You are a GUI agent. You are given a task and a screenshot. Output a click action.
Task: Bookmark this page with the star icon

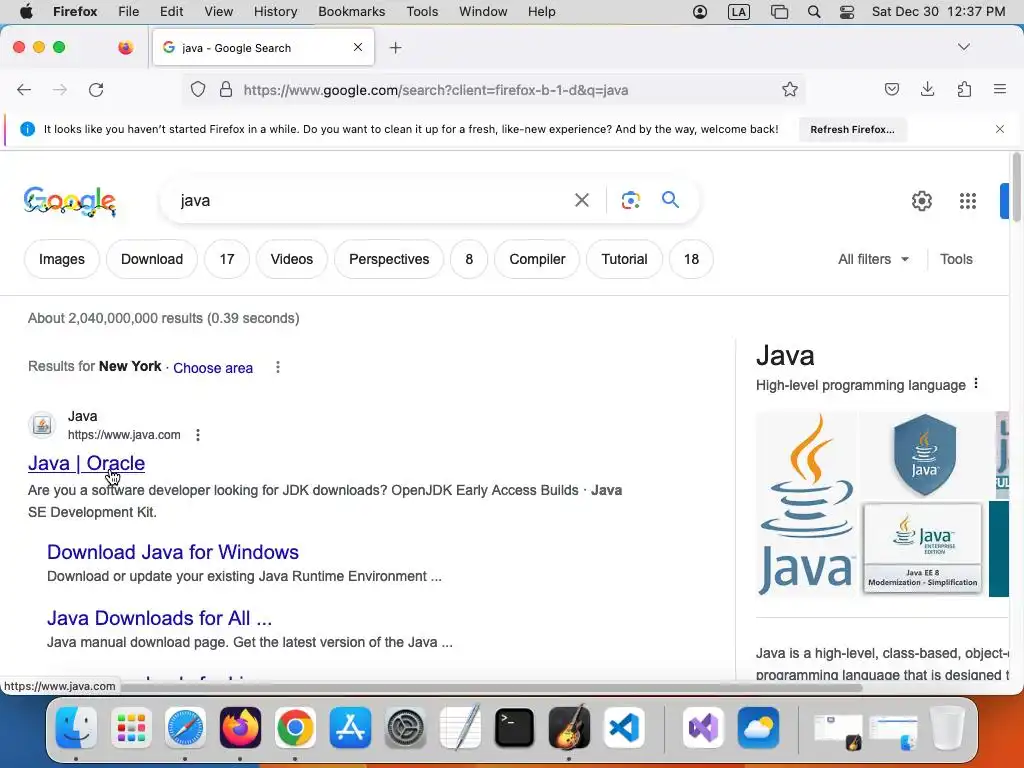[790, 89]
